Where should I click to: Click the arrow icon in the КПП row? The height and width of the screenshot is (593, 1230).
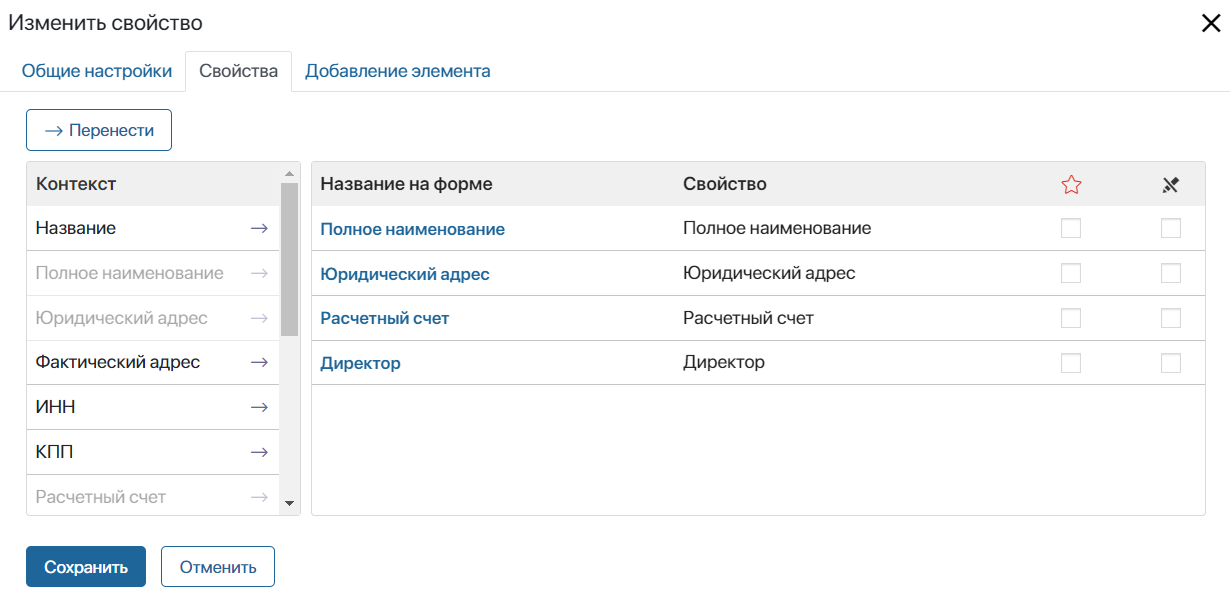(x=259, y=453)
